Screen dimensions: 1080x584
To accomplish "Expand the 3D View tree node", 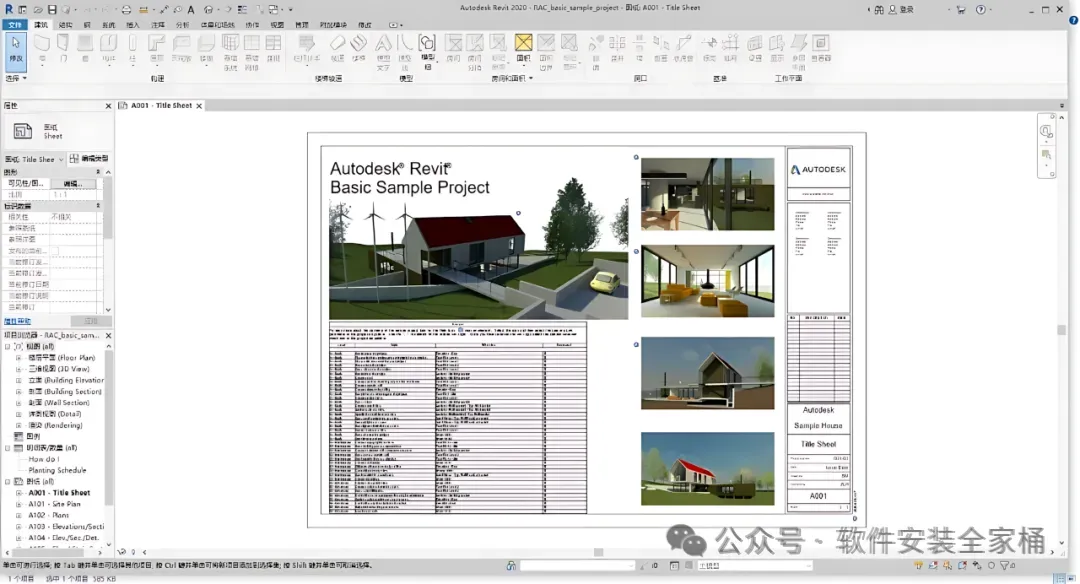I will coord(19,369).
